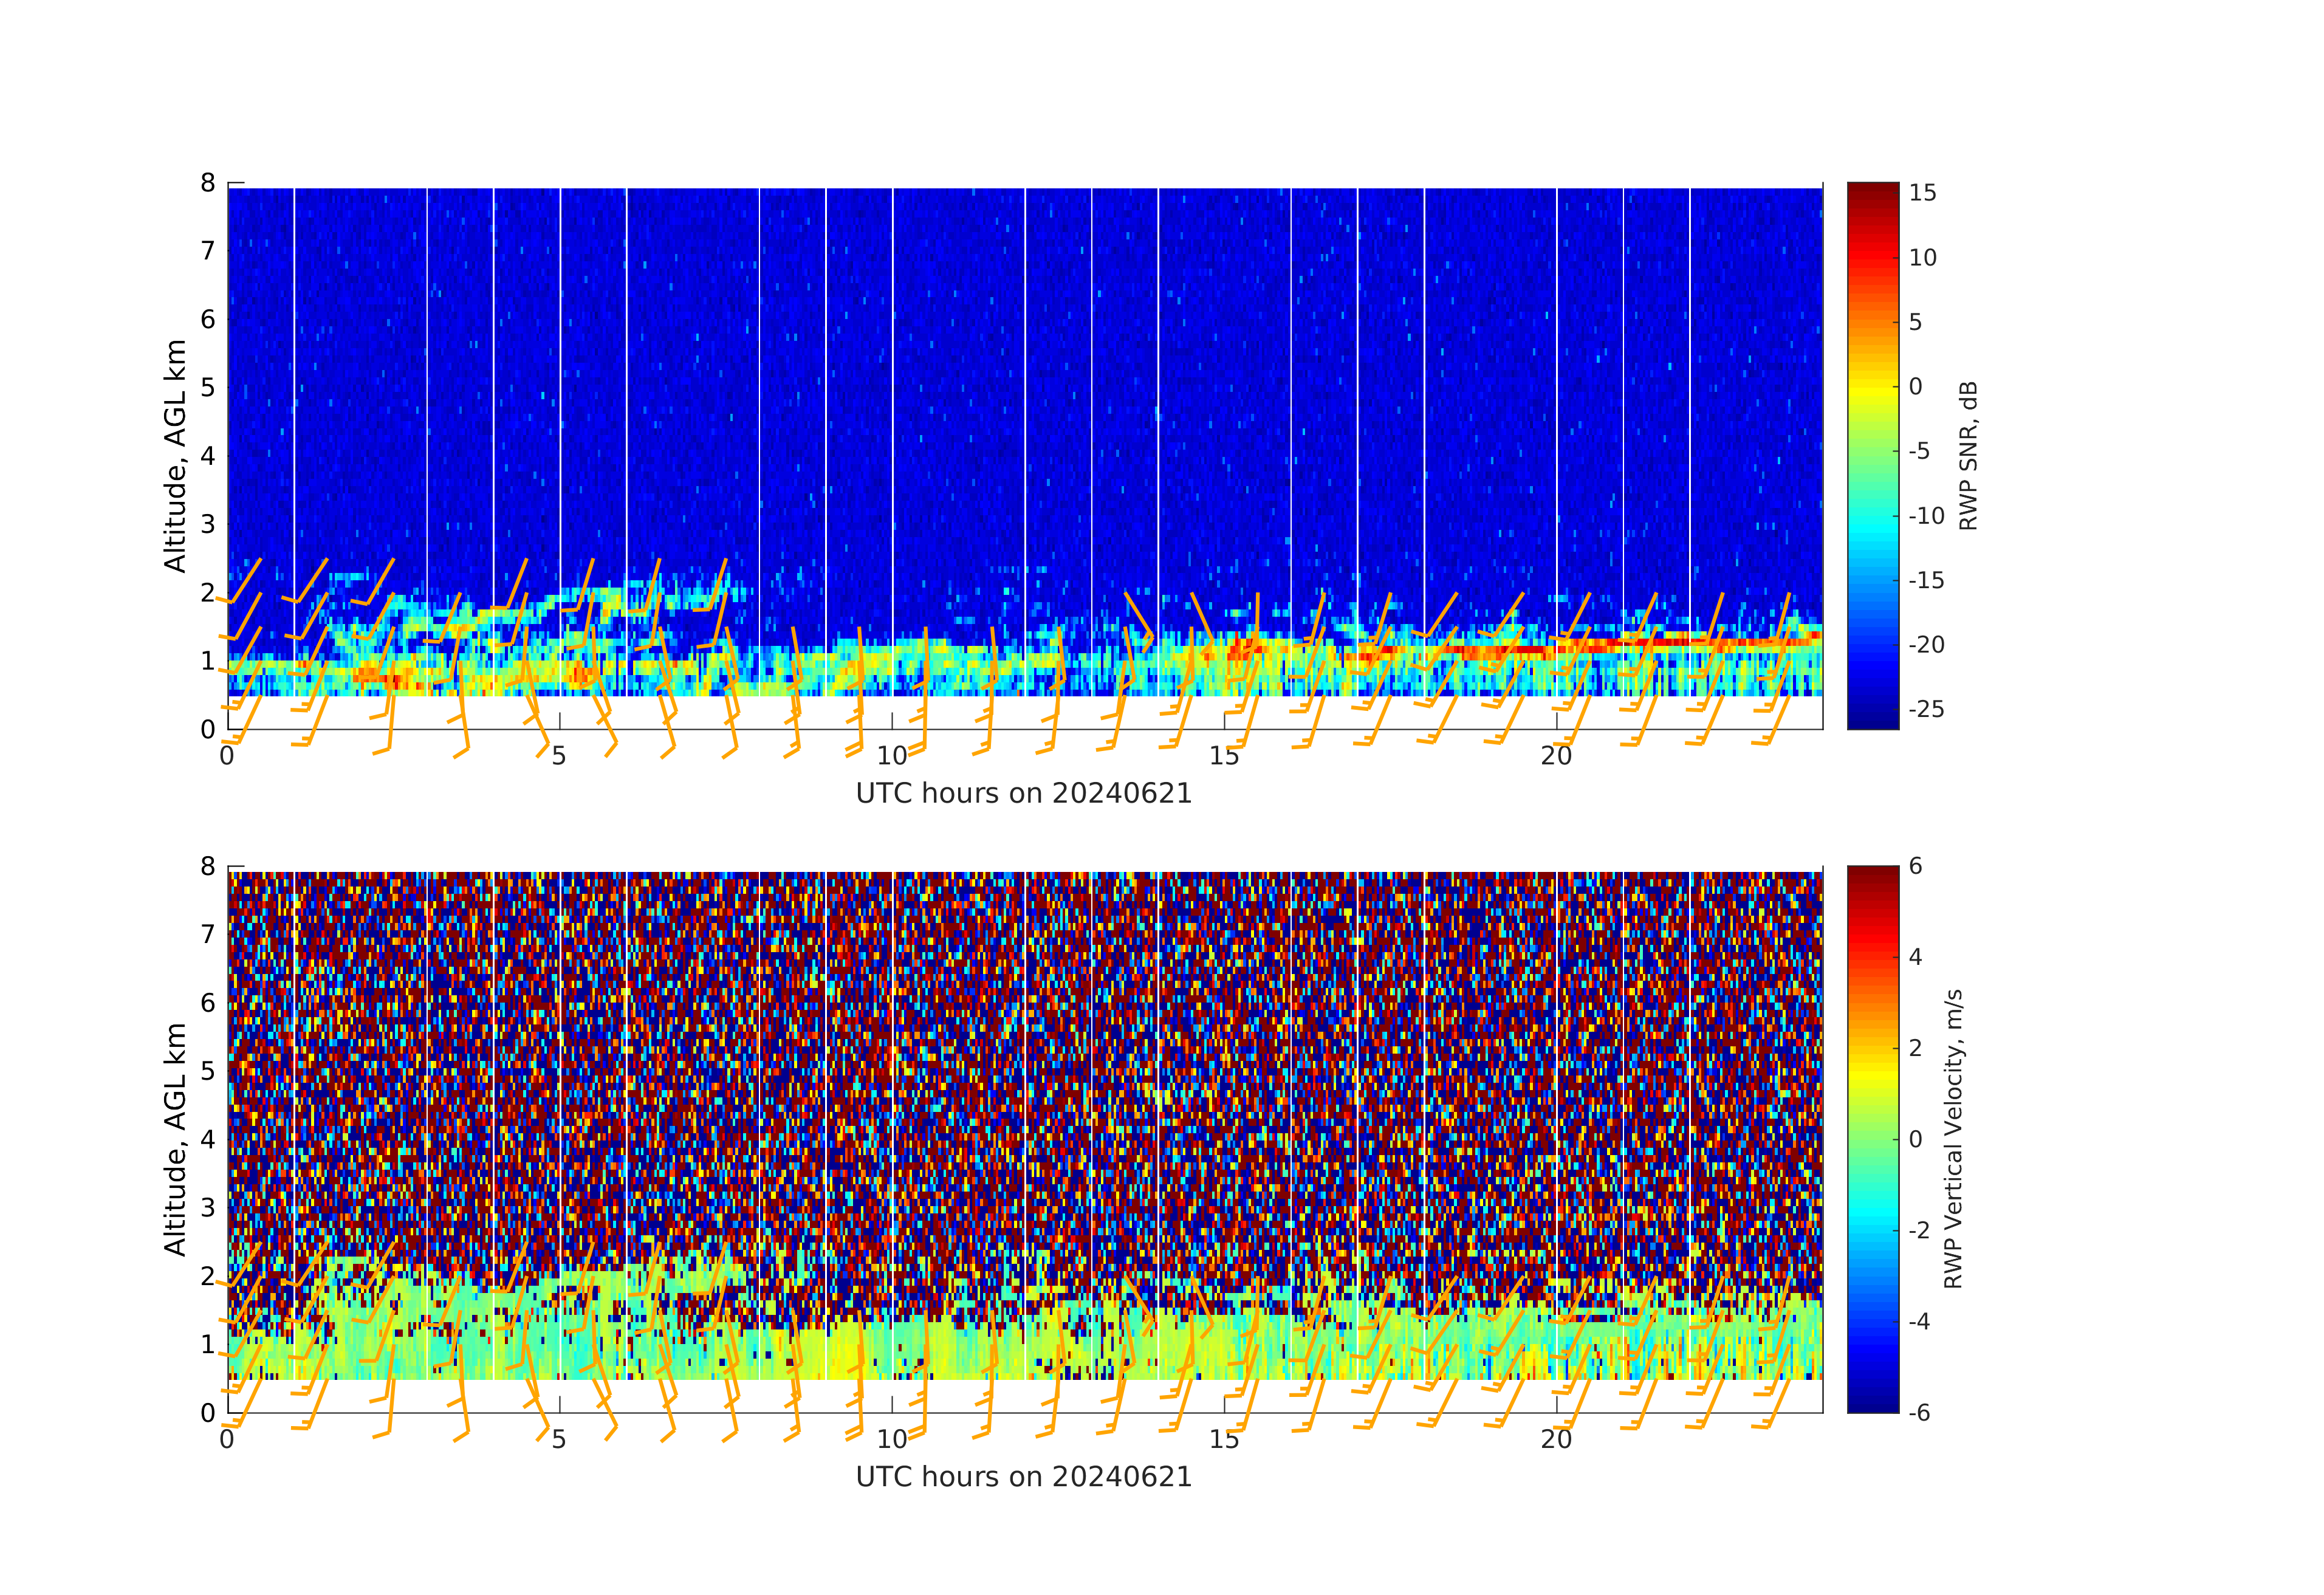Click x-axis tick 5 under top plot
Screen dimensions: 2324x1595
(559, 756)
